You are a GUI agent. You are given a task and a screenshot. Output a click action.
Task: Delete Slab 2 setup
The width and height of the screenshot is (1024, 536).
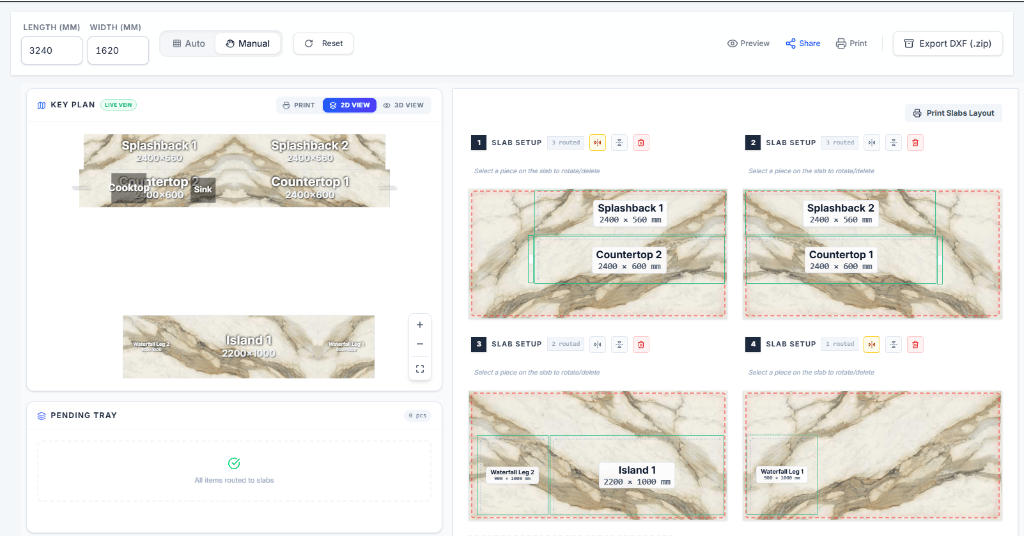[x=916, y=142]
